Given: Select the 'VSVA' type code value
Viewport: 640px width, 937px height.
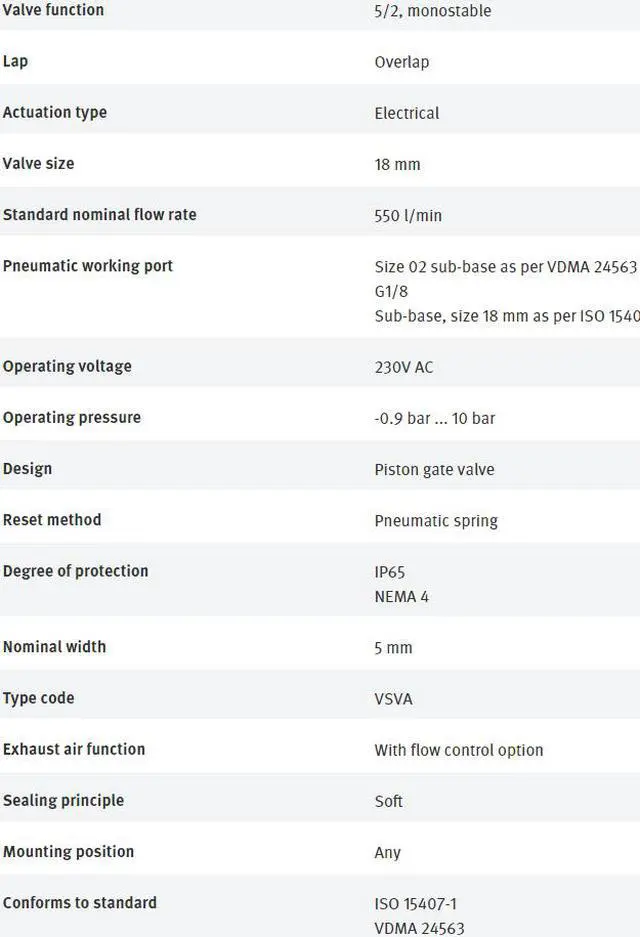Looking at the screenshot, I should tap(393, 699).
